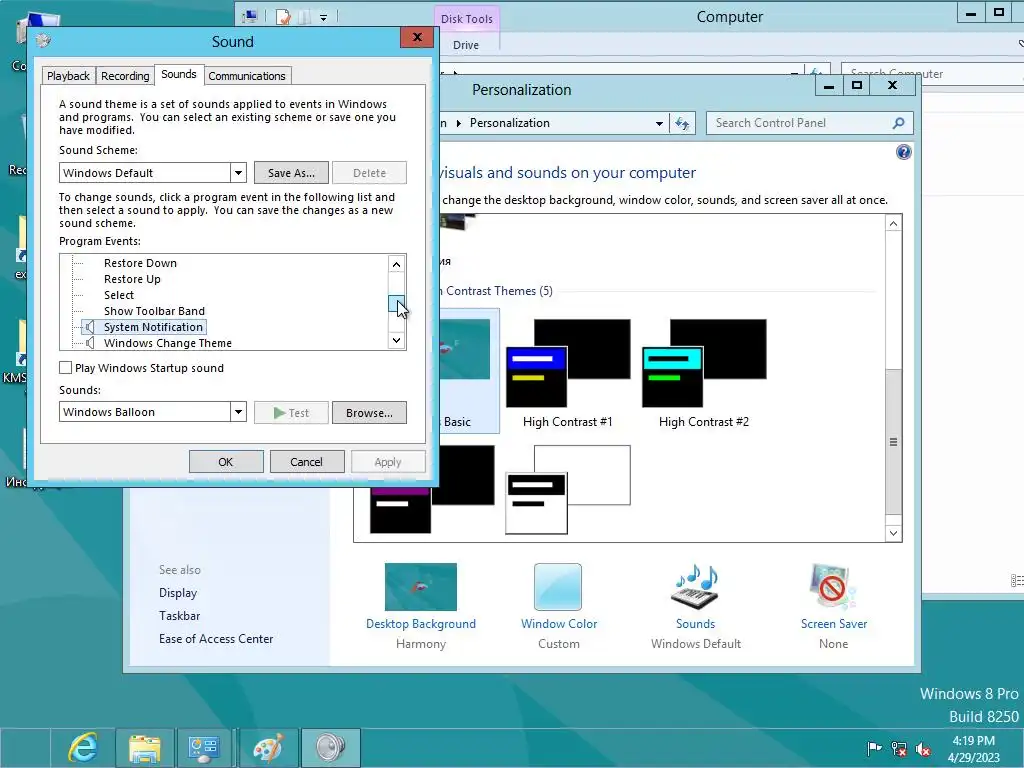Open Personalization help question mark icon
The width and height of the screenshot is (1024, 768).
coord(903,153)
